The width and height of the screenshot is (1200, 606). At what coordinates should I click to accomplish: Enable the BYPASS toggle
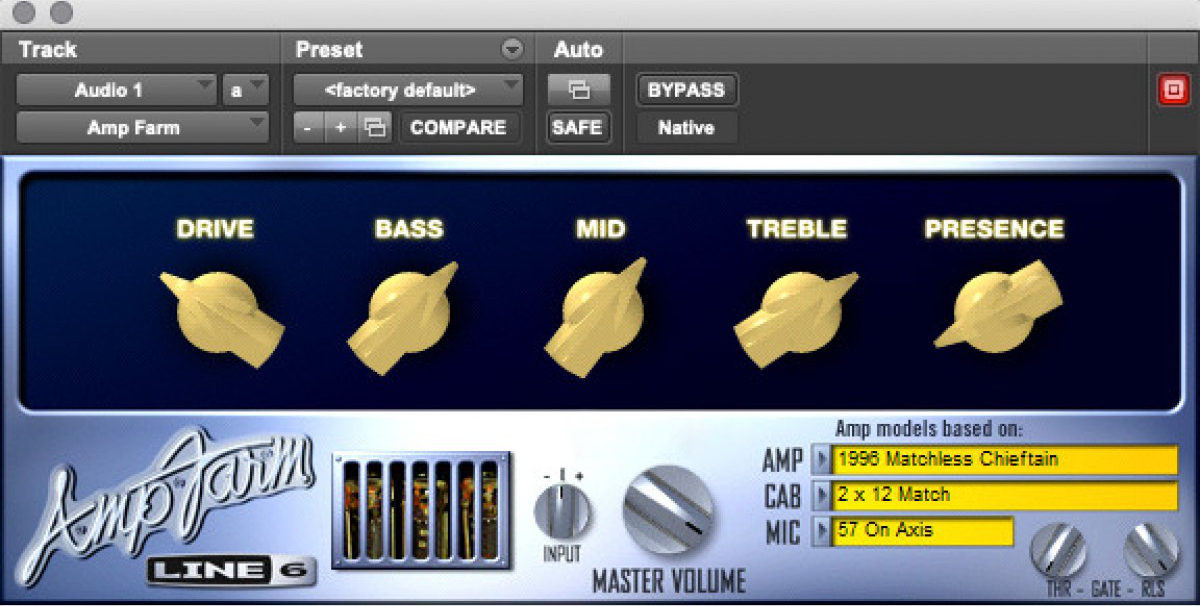(686, 90)
